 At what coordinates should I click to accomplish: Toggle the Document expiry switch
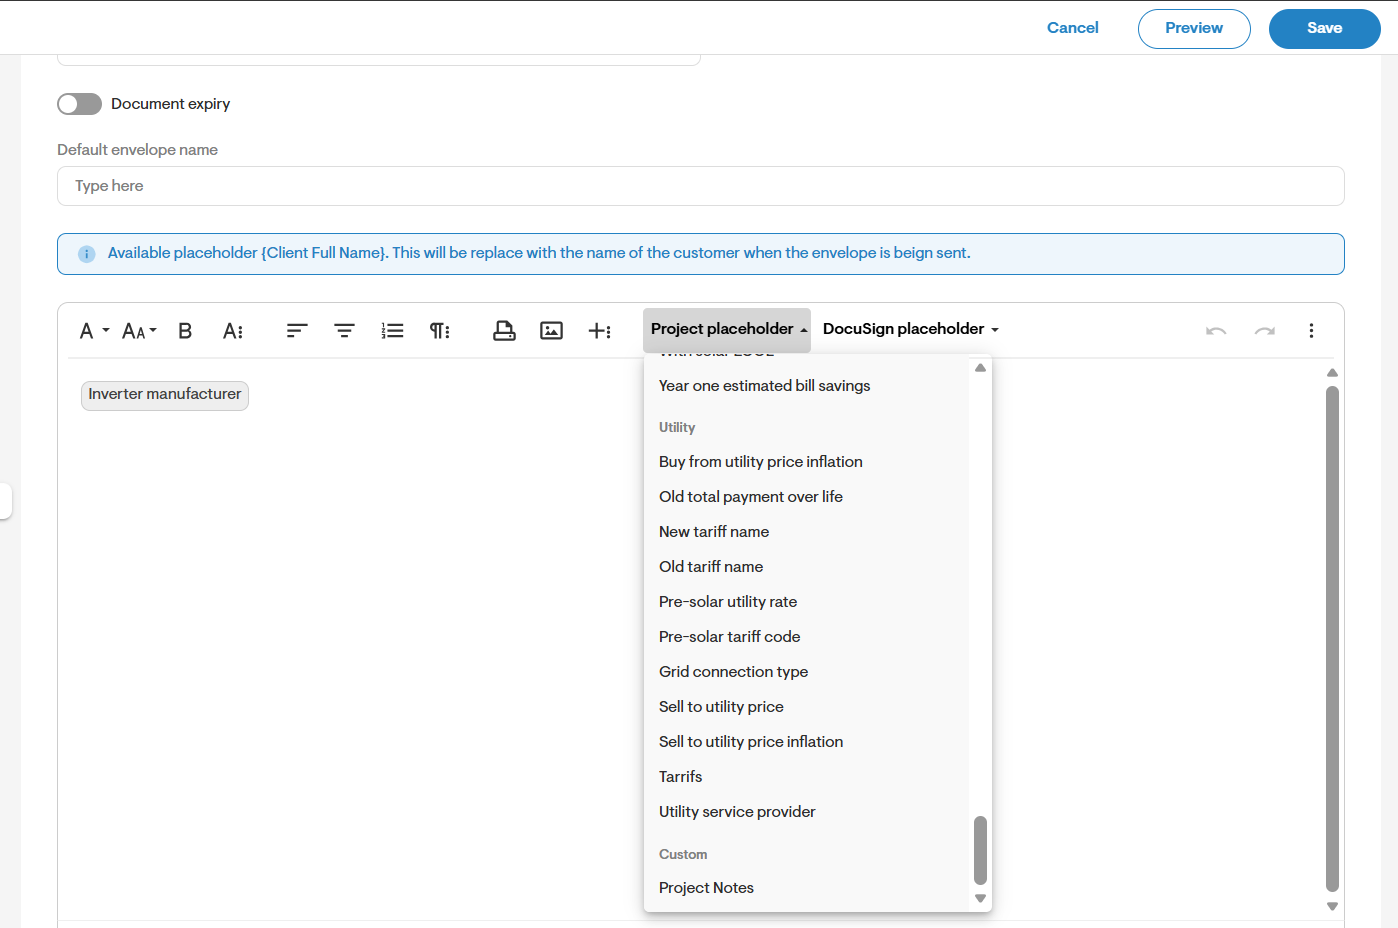pos(79,104)
